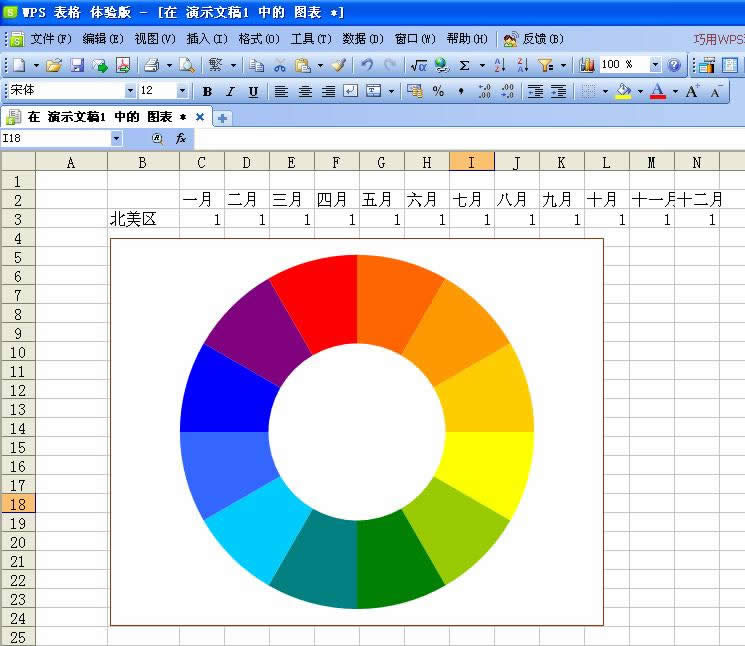Click the Insert Function fx icon
The image size is (745, 646).
[x=181, y=138]
